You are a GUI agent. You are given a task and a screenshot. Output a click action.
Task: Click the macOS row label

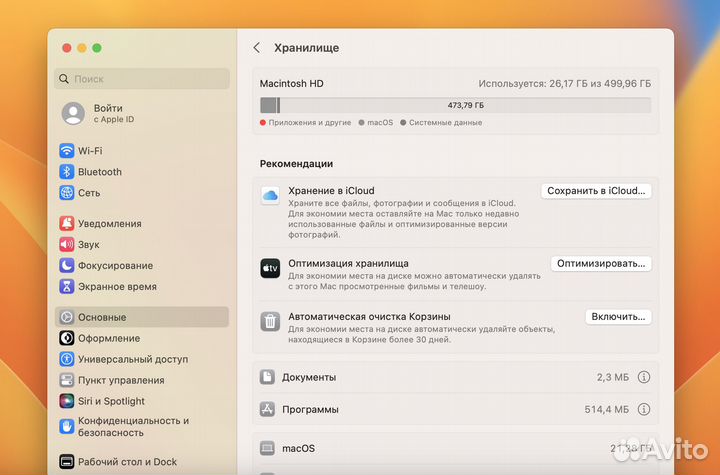(298, 448)
